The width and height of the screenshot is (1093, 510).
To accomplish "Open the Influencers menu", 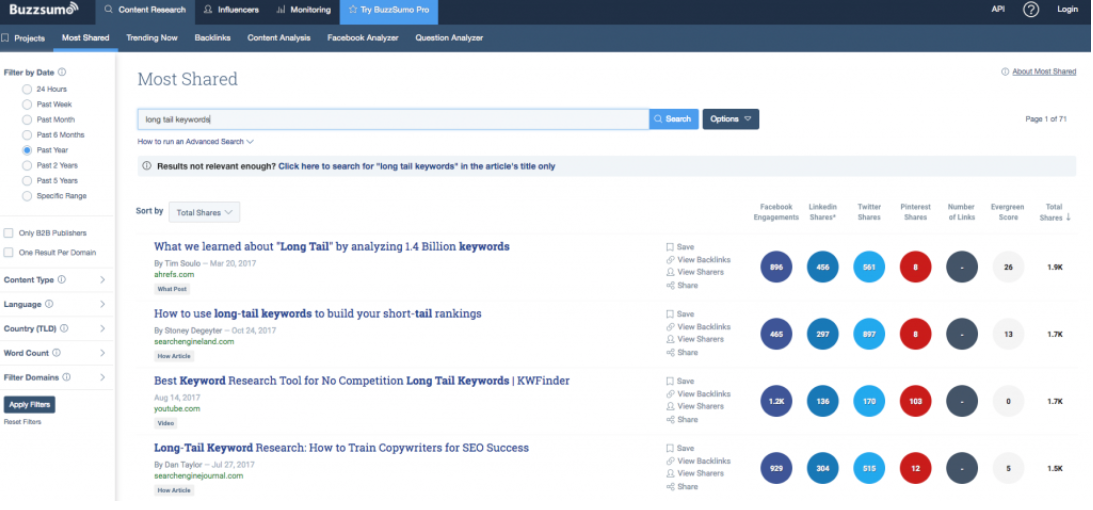I will (231, 10).
